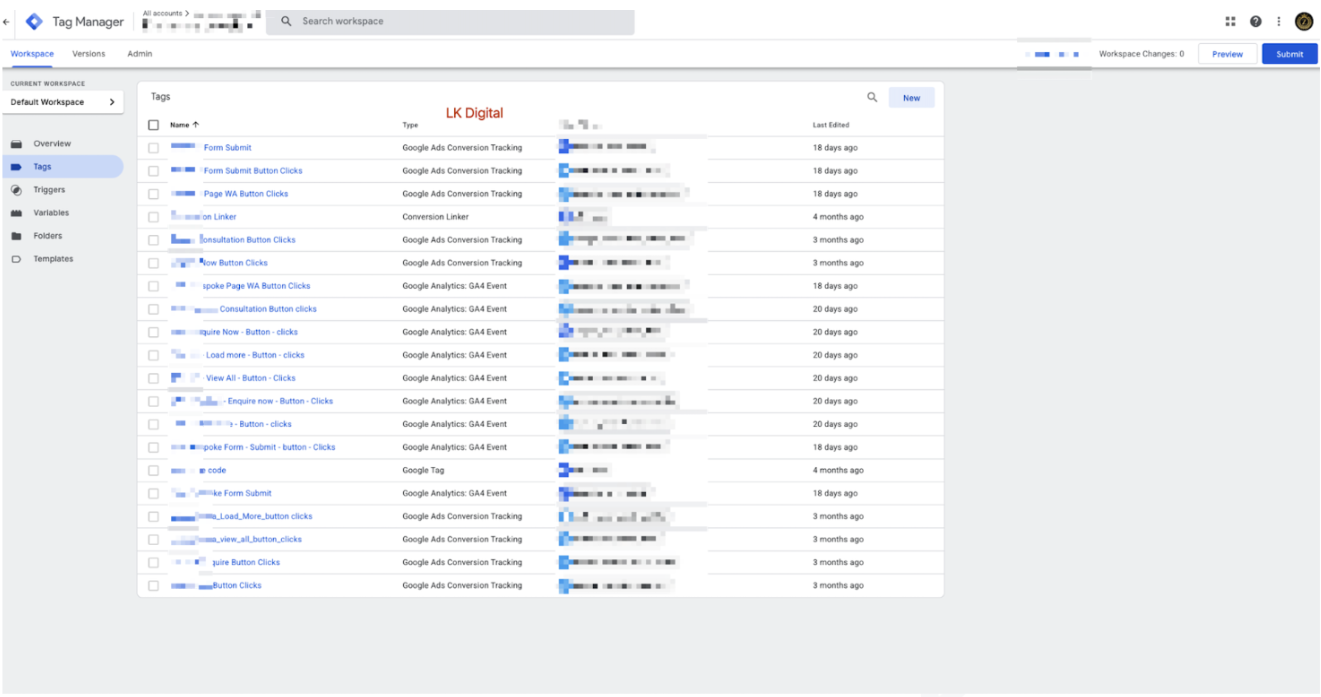The height and width of the screenshot is (697, 1321).
Task: Open the Form - Submit - button - Clicks tag
Action: pyautogui.click(x=269, y=447)
